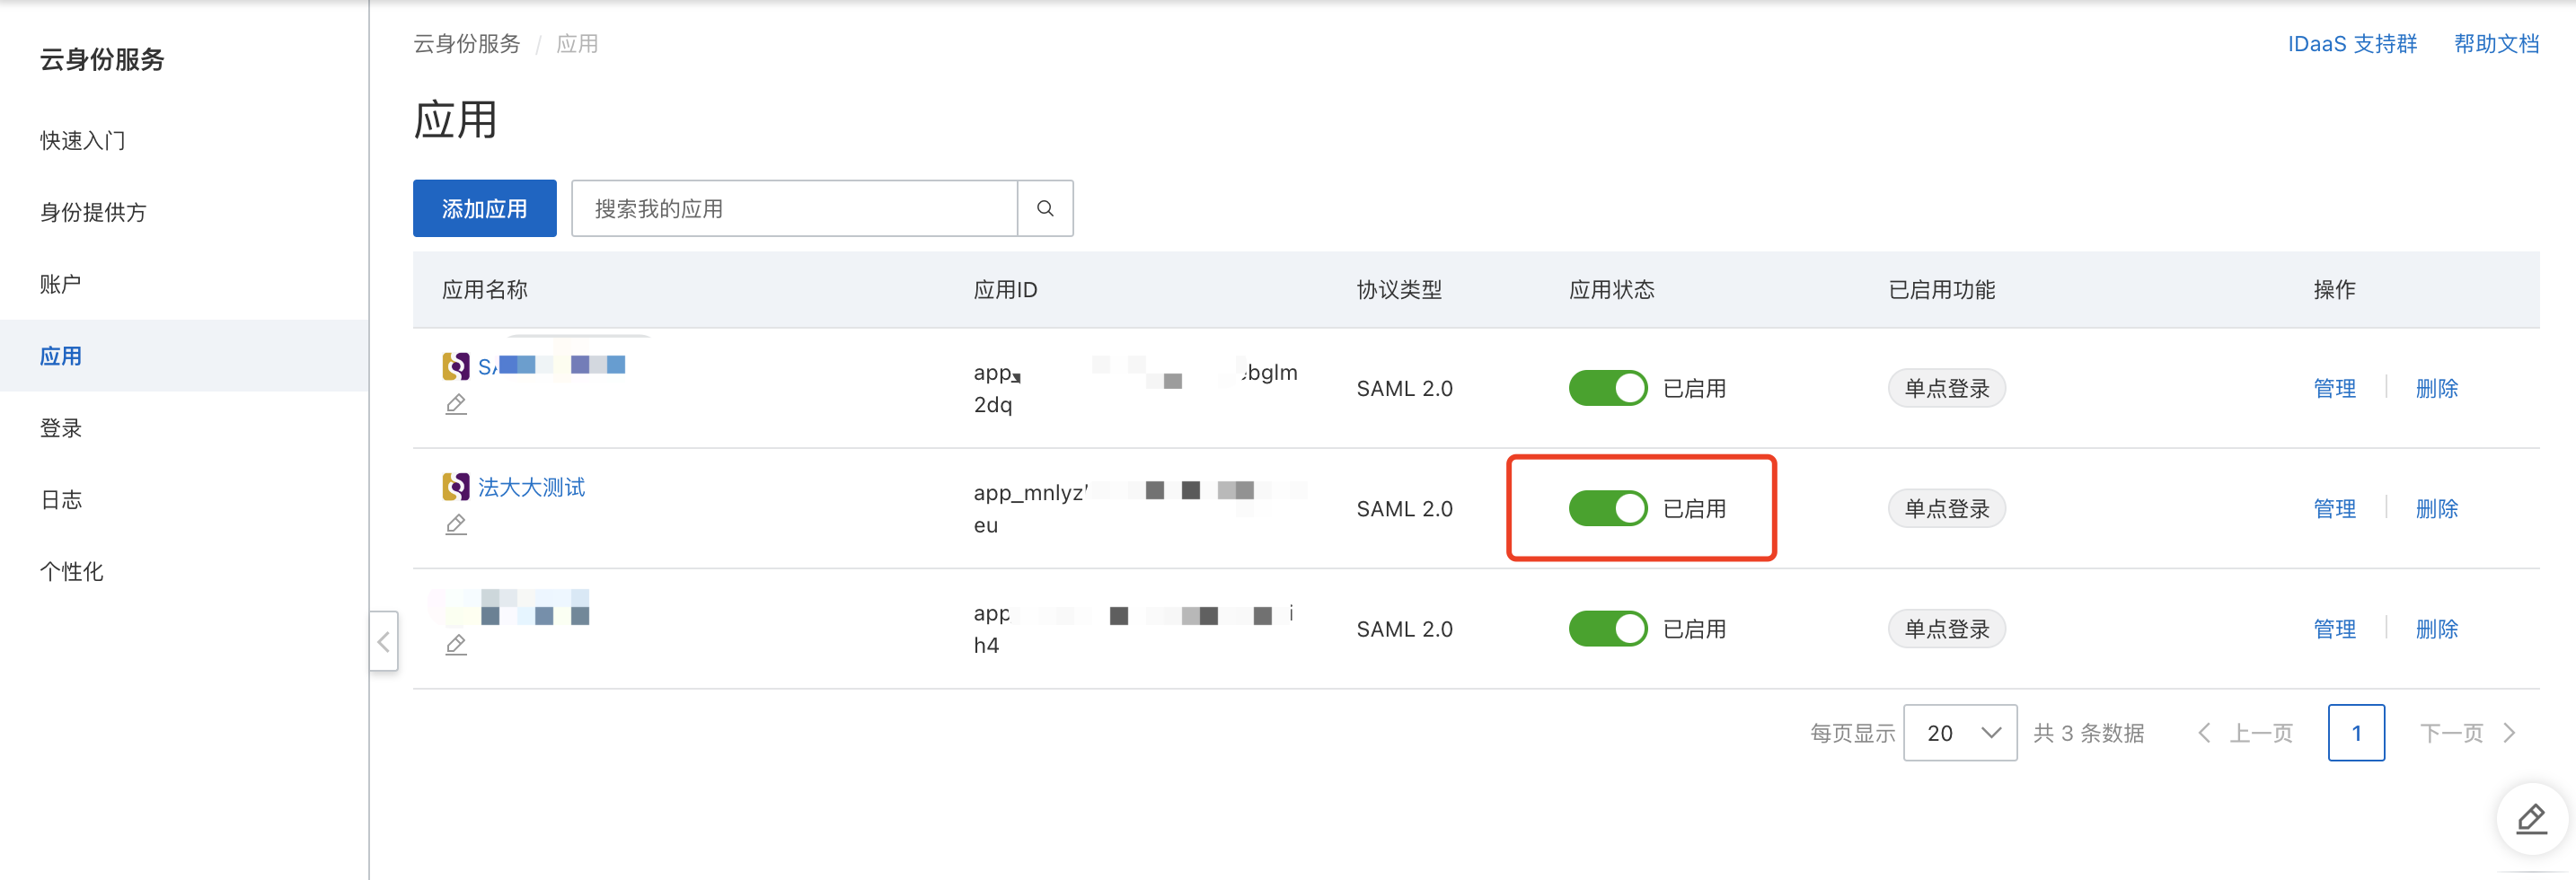Viewport: 2576px width, 880px height.
Task: Click edit pencil under the third app name
Action: click(x=456, y=645)
